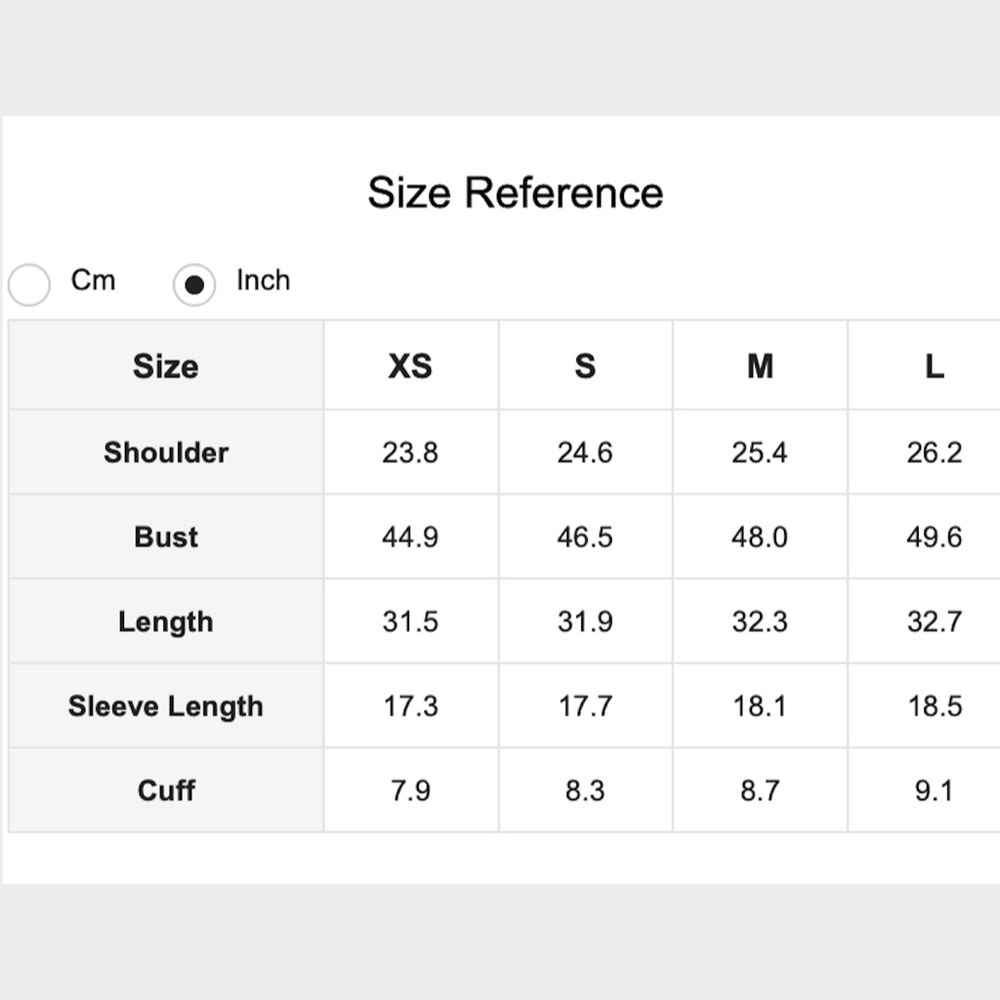1000x1000 pixels.
Task: Click the Sleeve Length row label
Action: click(x=166, y=706)
